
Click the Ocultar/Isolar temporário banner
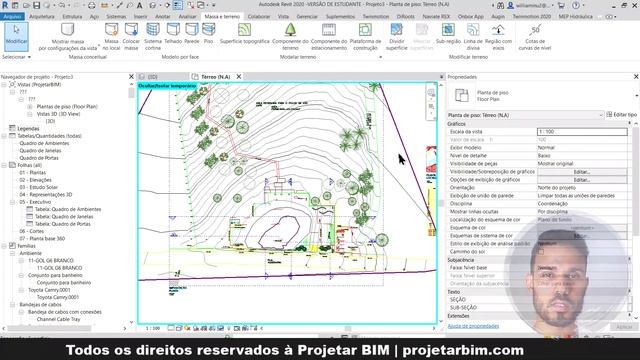[167, 86]
